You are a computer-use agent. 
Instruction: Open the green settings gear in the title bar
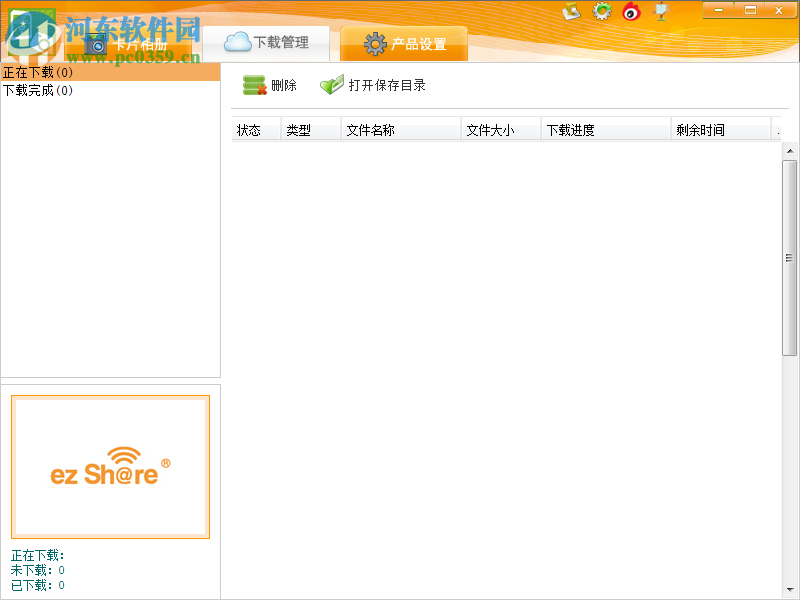[x=601, y=11]
